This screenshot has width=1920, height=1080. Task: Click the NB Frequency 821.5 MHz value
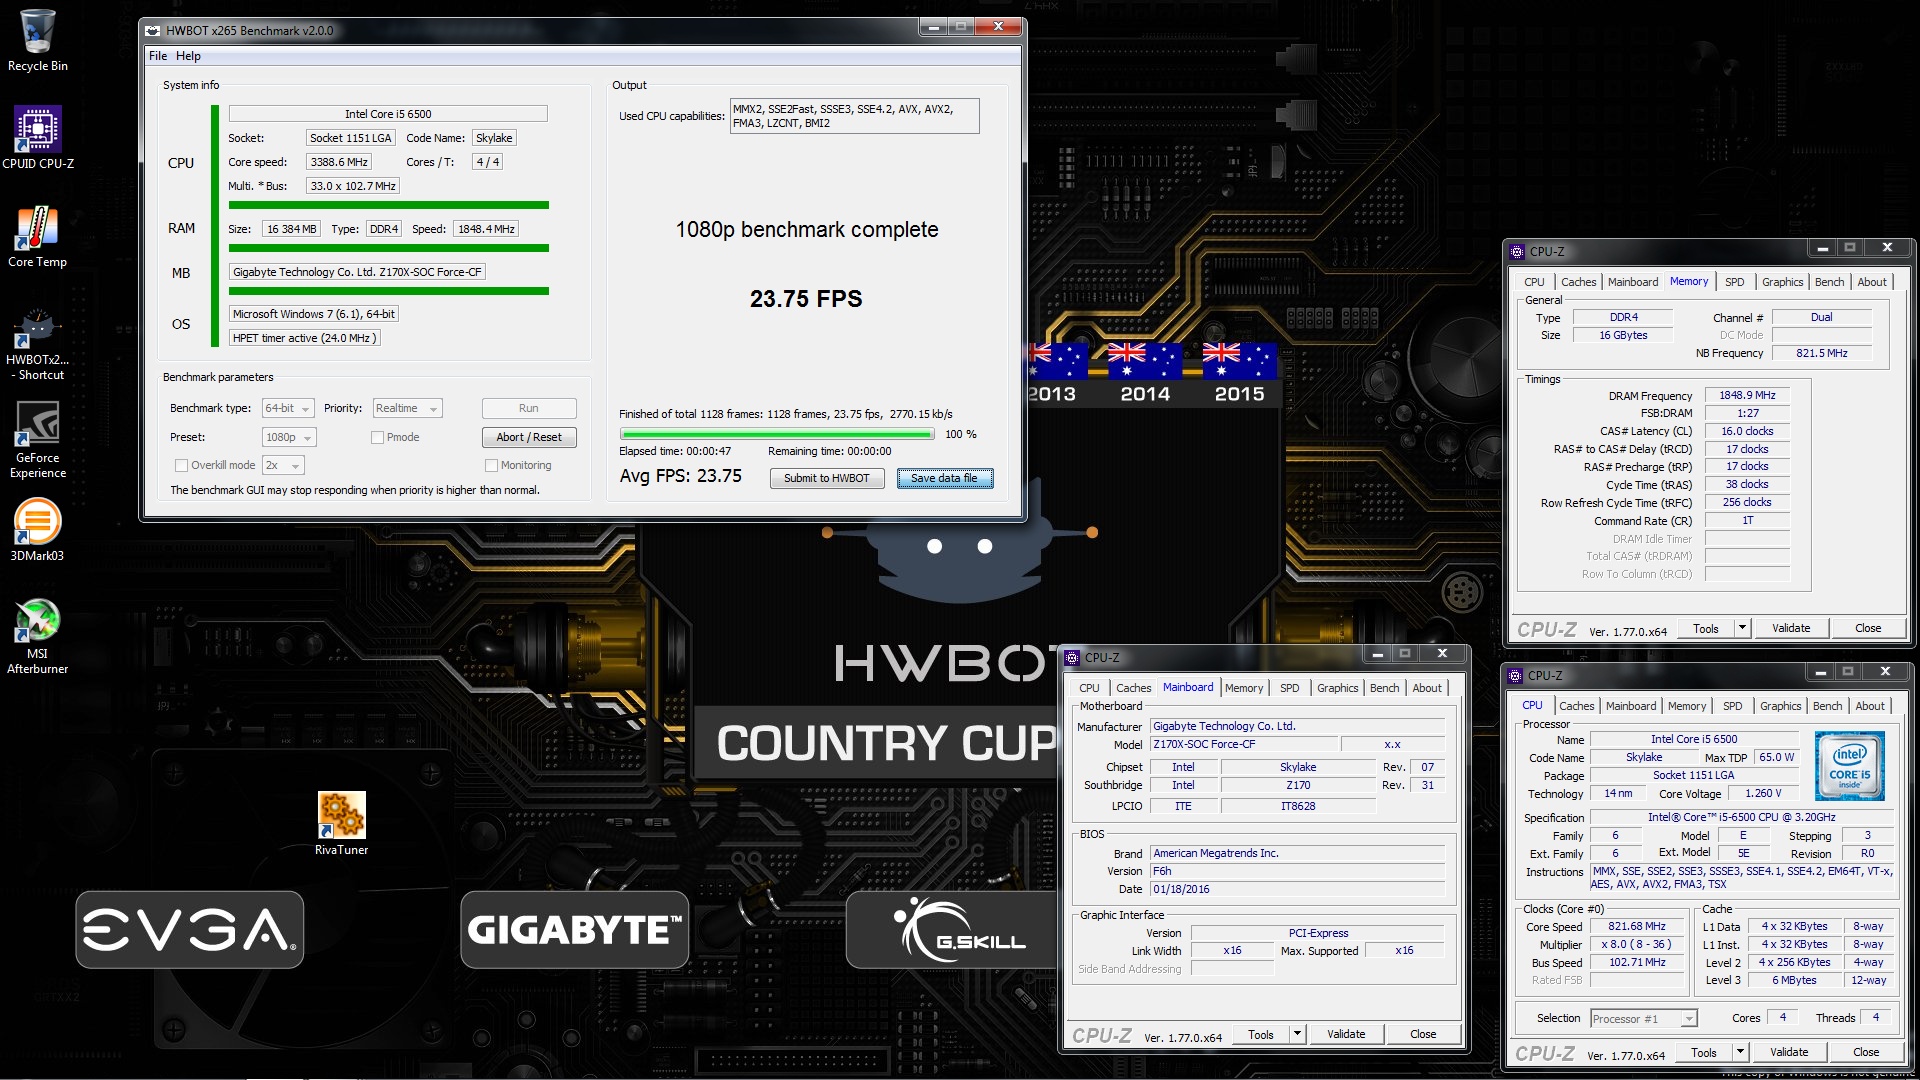1821,353
